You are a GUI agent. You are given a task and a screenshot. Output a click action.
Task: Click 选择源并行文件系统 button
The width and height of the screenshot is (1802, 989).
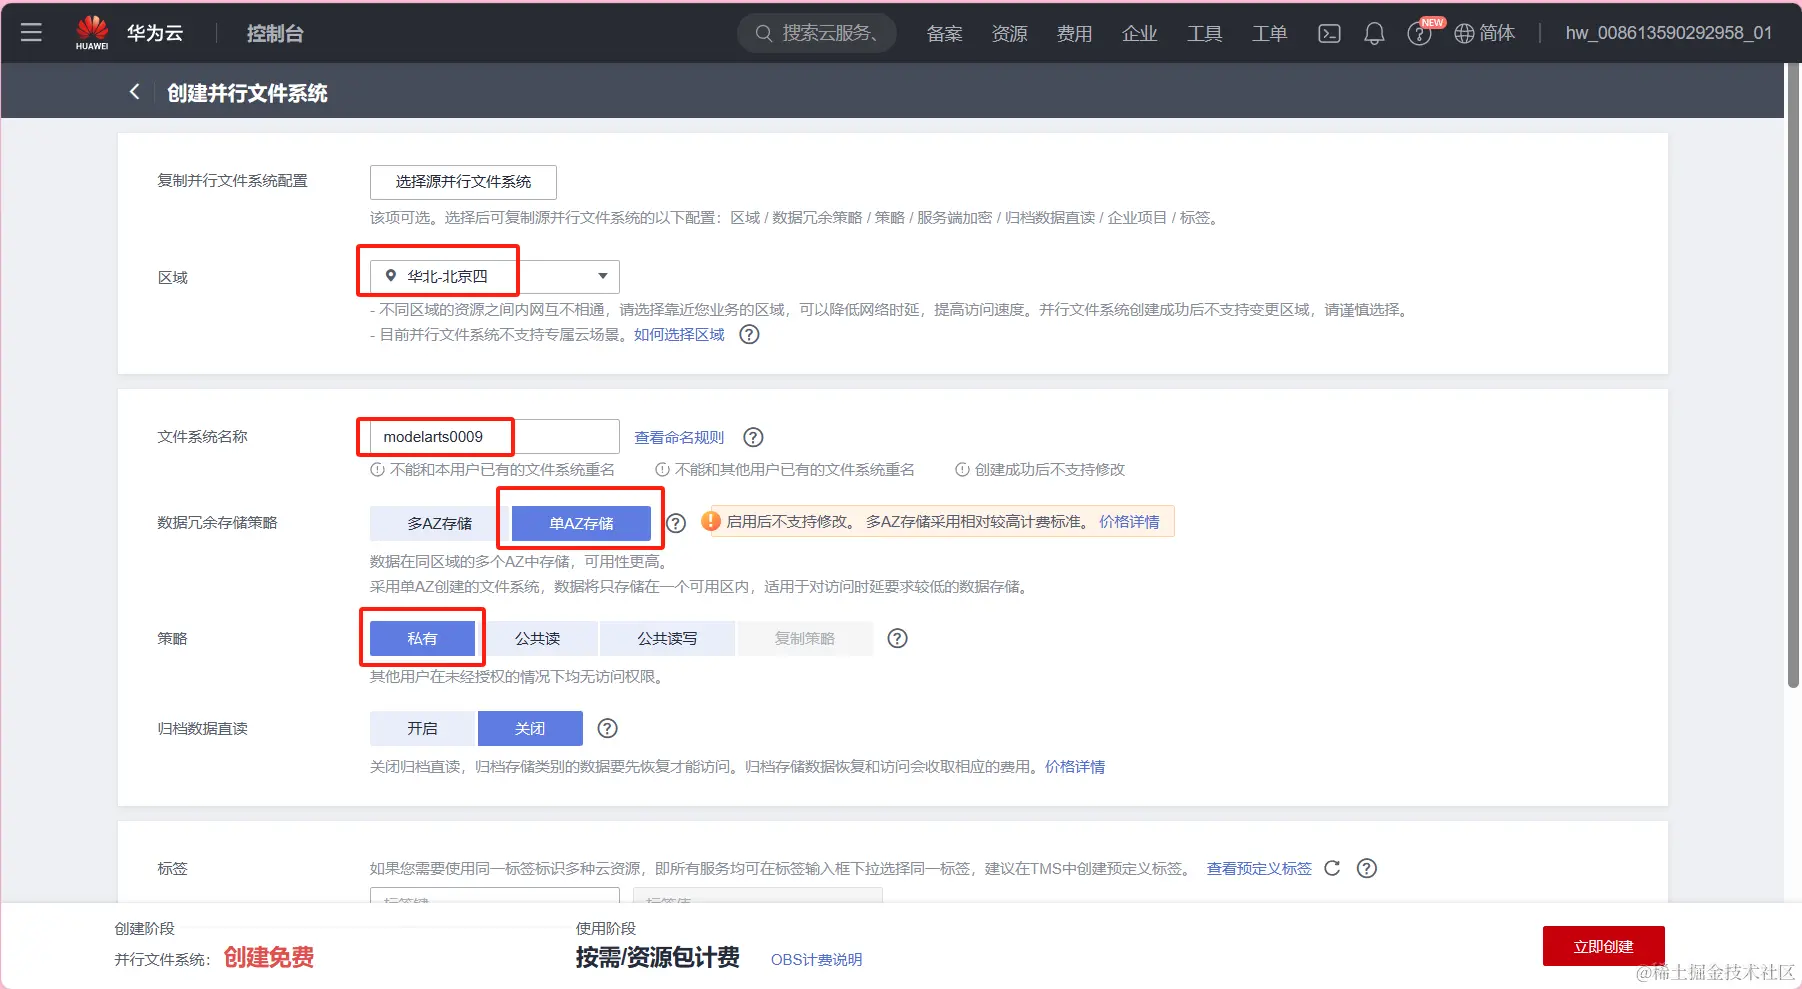point(463,182)
